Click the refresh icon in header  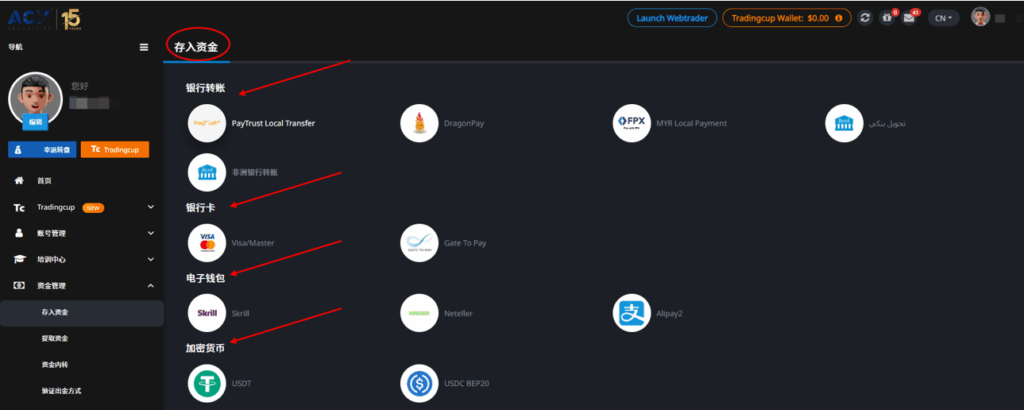tap(865, 18)
